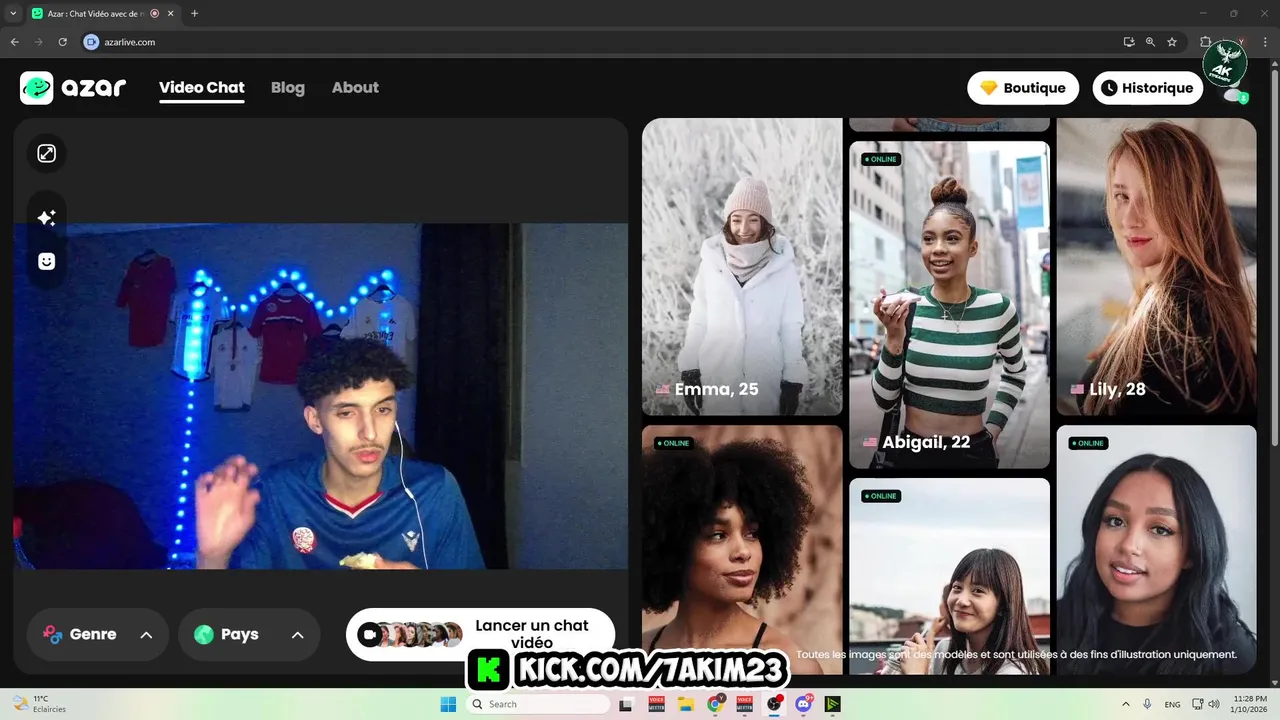Open OBS Studio from taskbar

point(774,704)
